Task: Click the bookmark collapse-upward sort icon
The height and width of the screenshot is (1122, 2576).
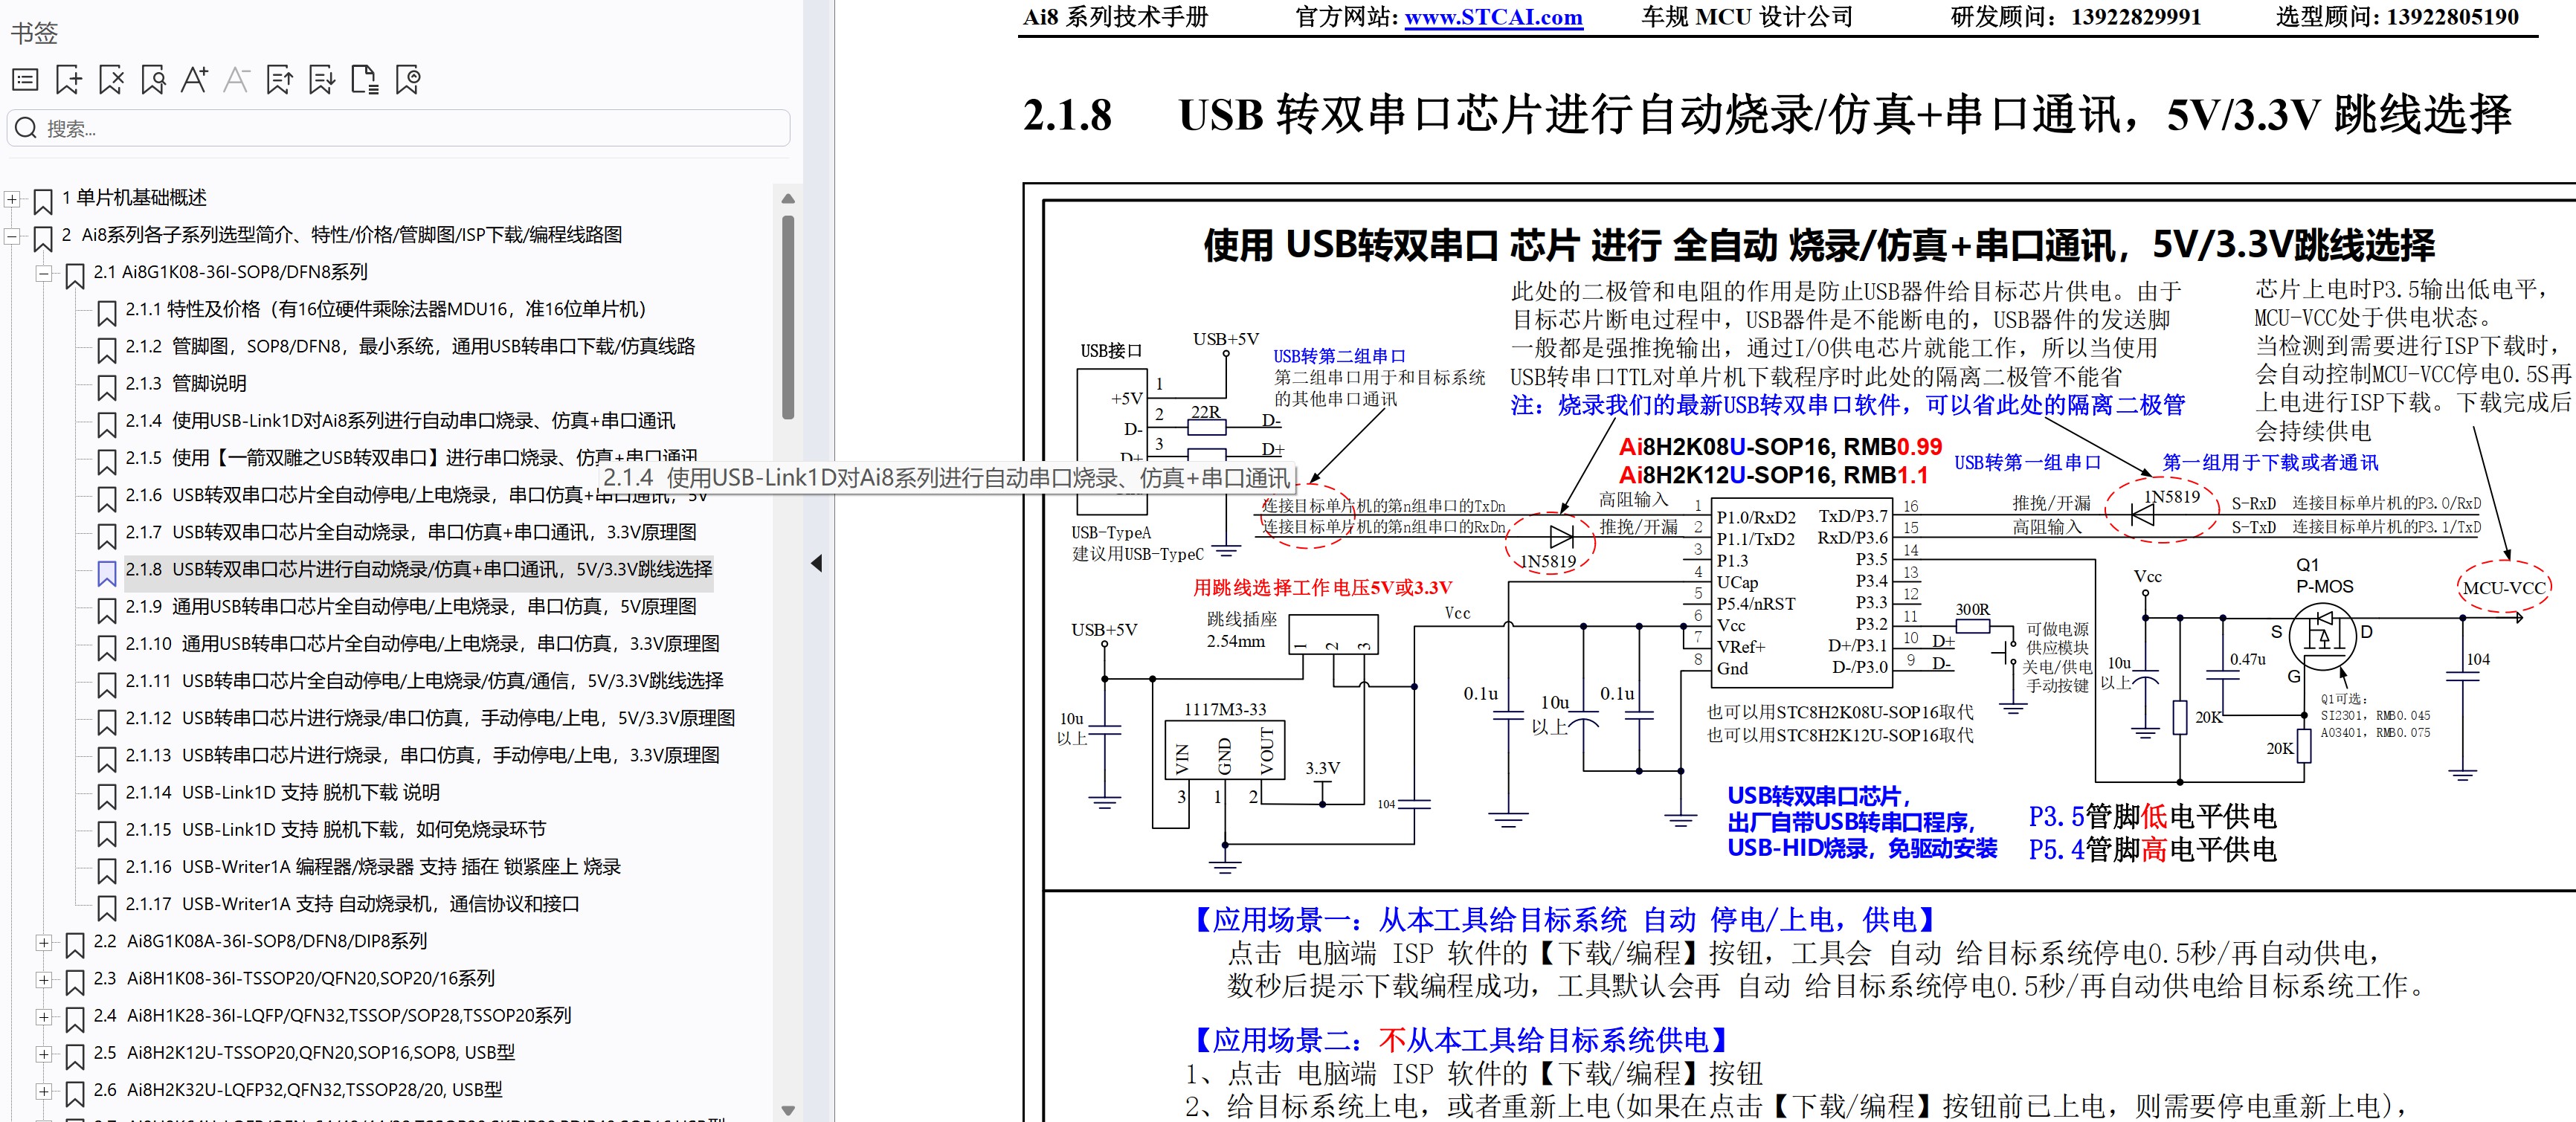Action: (280, 80)
